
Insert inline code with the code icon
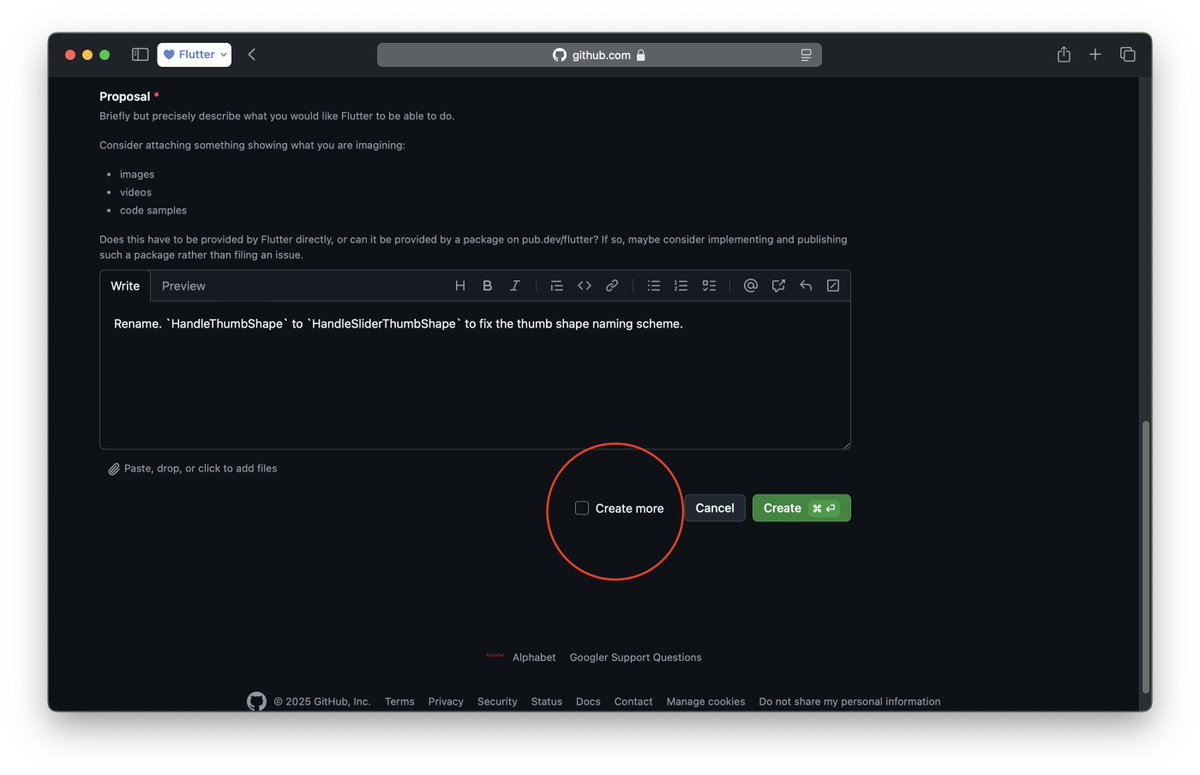585,286
